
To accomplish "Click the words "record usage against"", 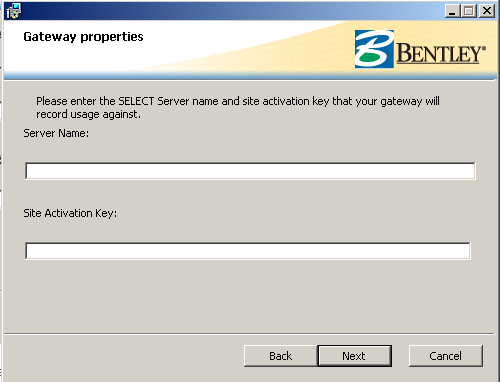I will pos(87,114).
